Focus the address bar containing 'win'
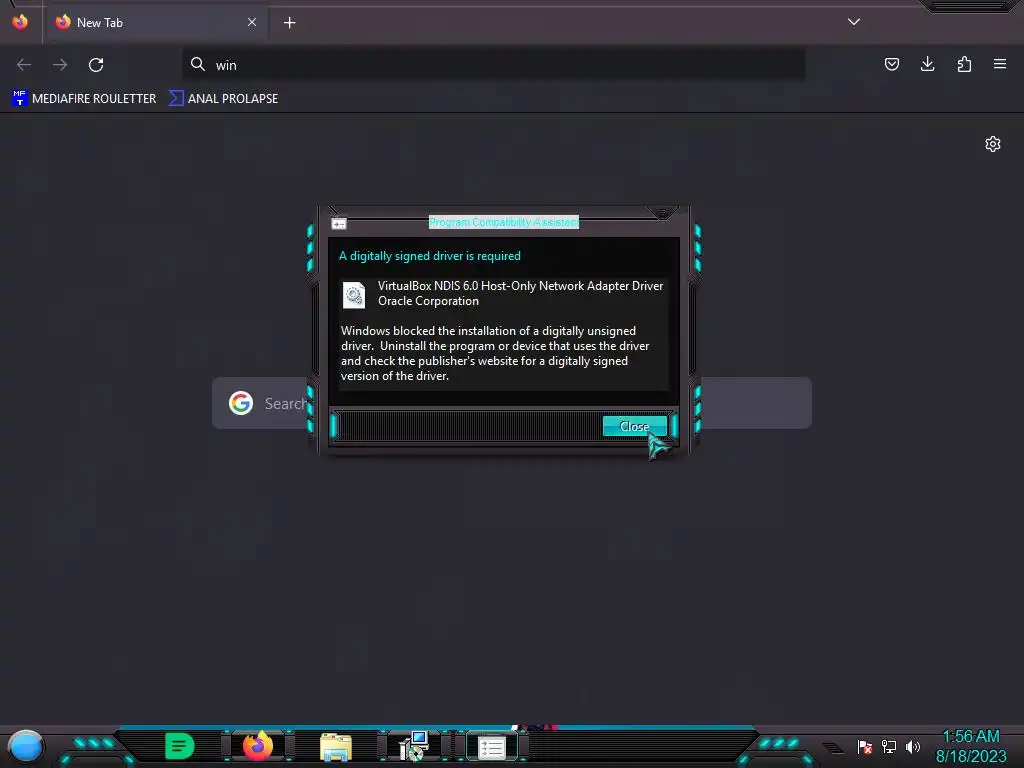The image size is (1024, 768). [494, 65]
